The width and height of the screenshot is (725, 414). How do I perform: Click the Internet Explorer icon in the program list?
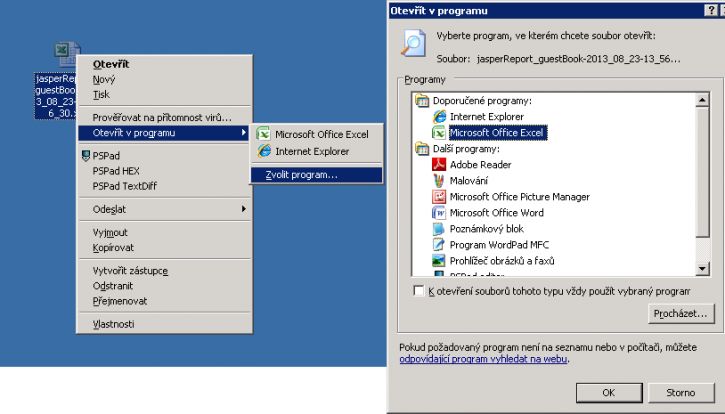[439, 117]
